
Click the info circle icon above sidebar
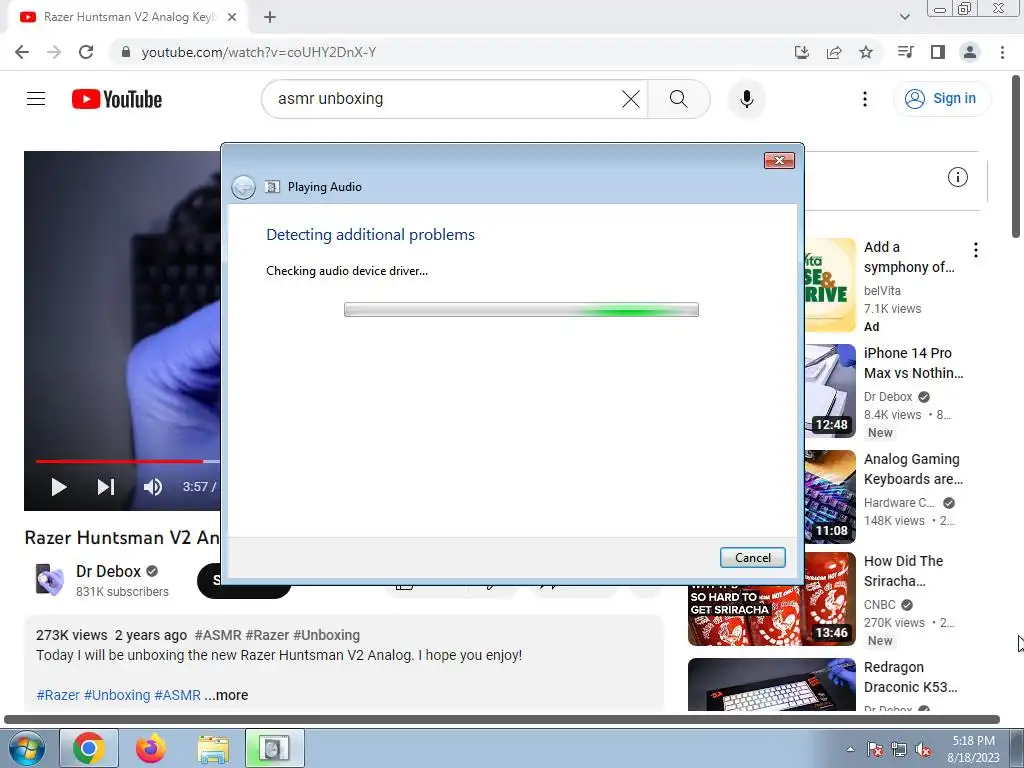957,177
